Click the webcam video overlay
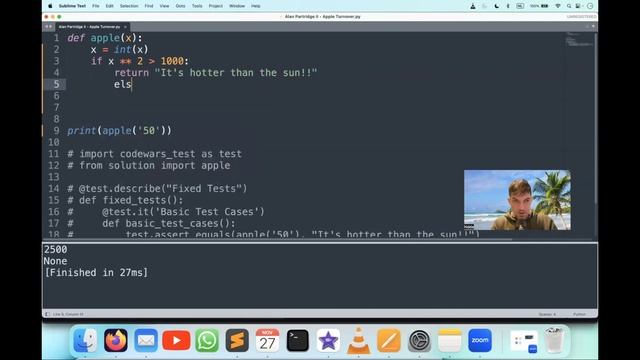This screenshot has width=640, height=360. (517, 200)
